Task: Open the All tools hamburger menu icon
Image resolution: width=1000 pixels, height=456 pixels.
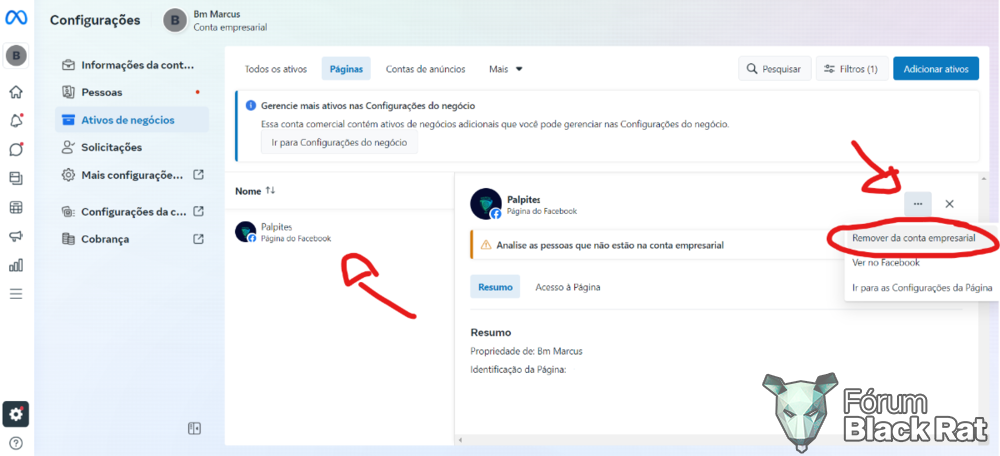Action: click(x=16, y=294)
